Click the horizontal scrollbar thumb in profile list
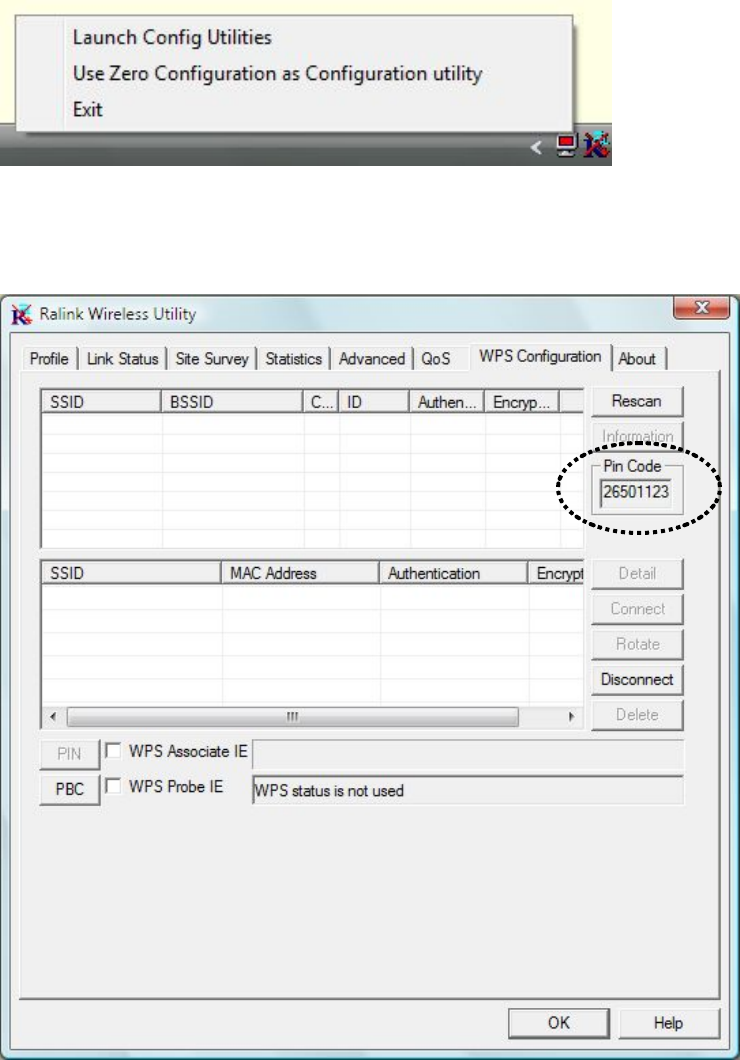 293,717
